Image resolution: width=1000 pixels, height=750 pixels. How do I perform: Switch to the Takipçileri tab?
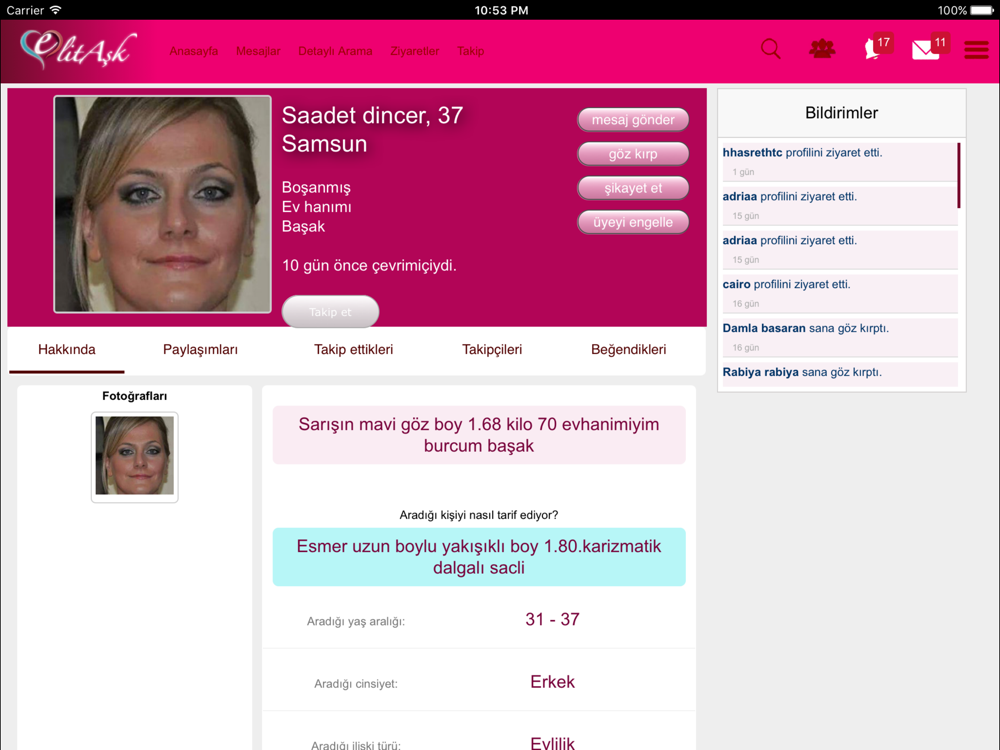[492, 349]
